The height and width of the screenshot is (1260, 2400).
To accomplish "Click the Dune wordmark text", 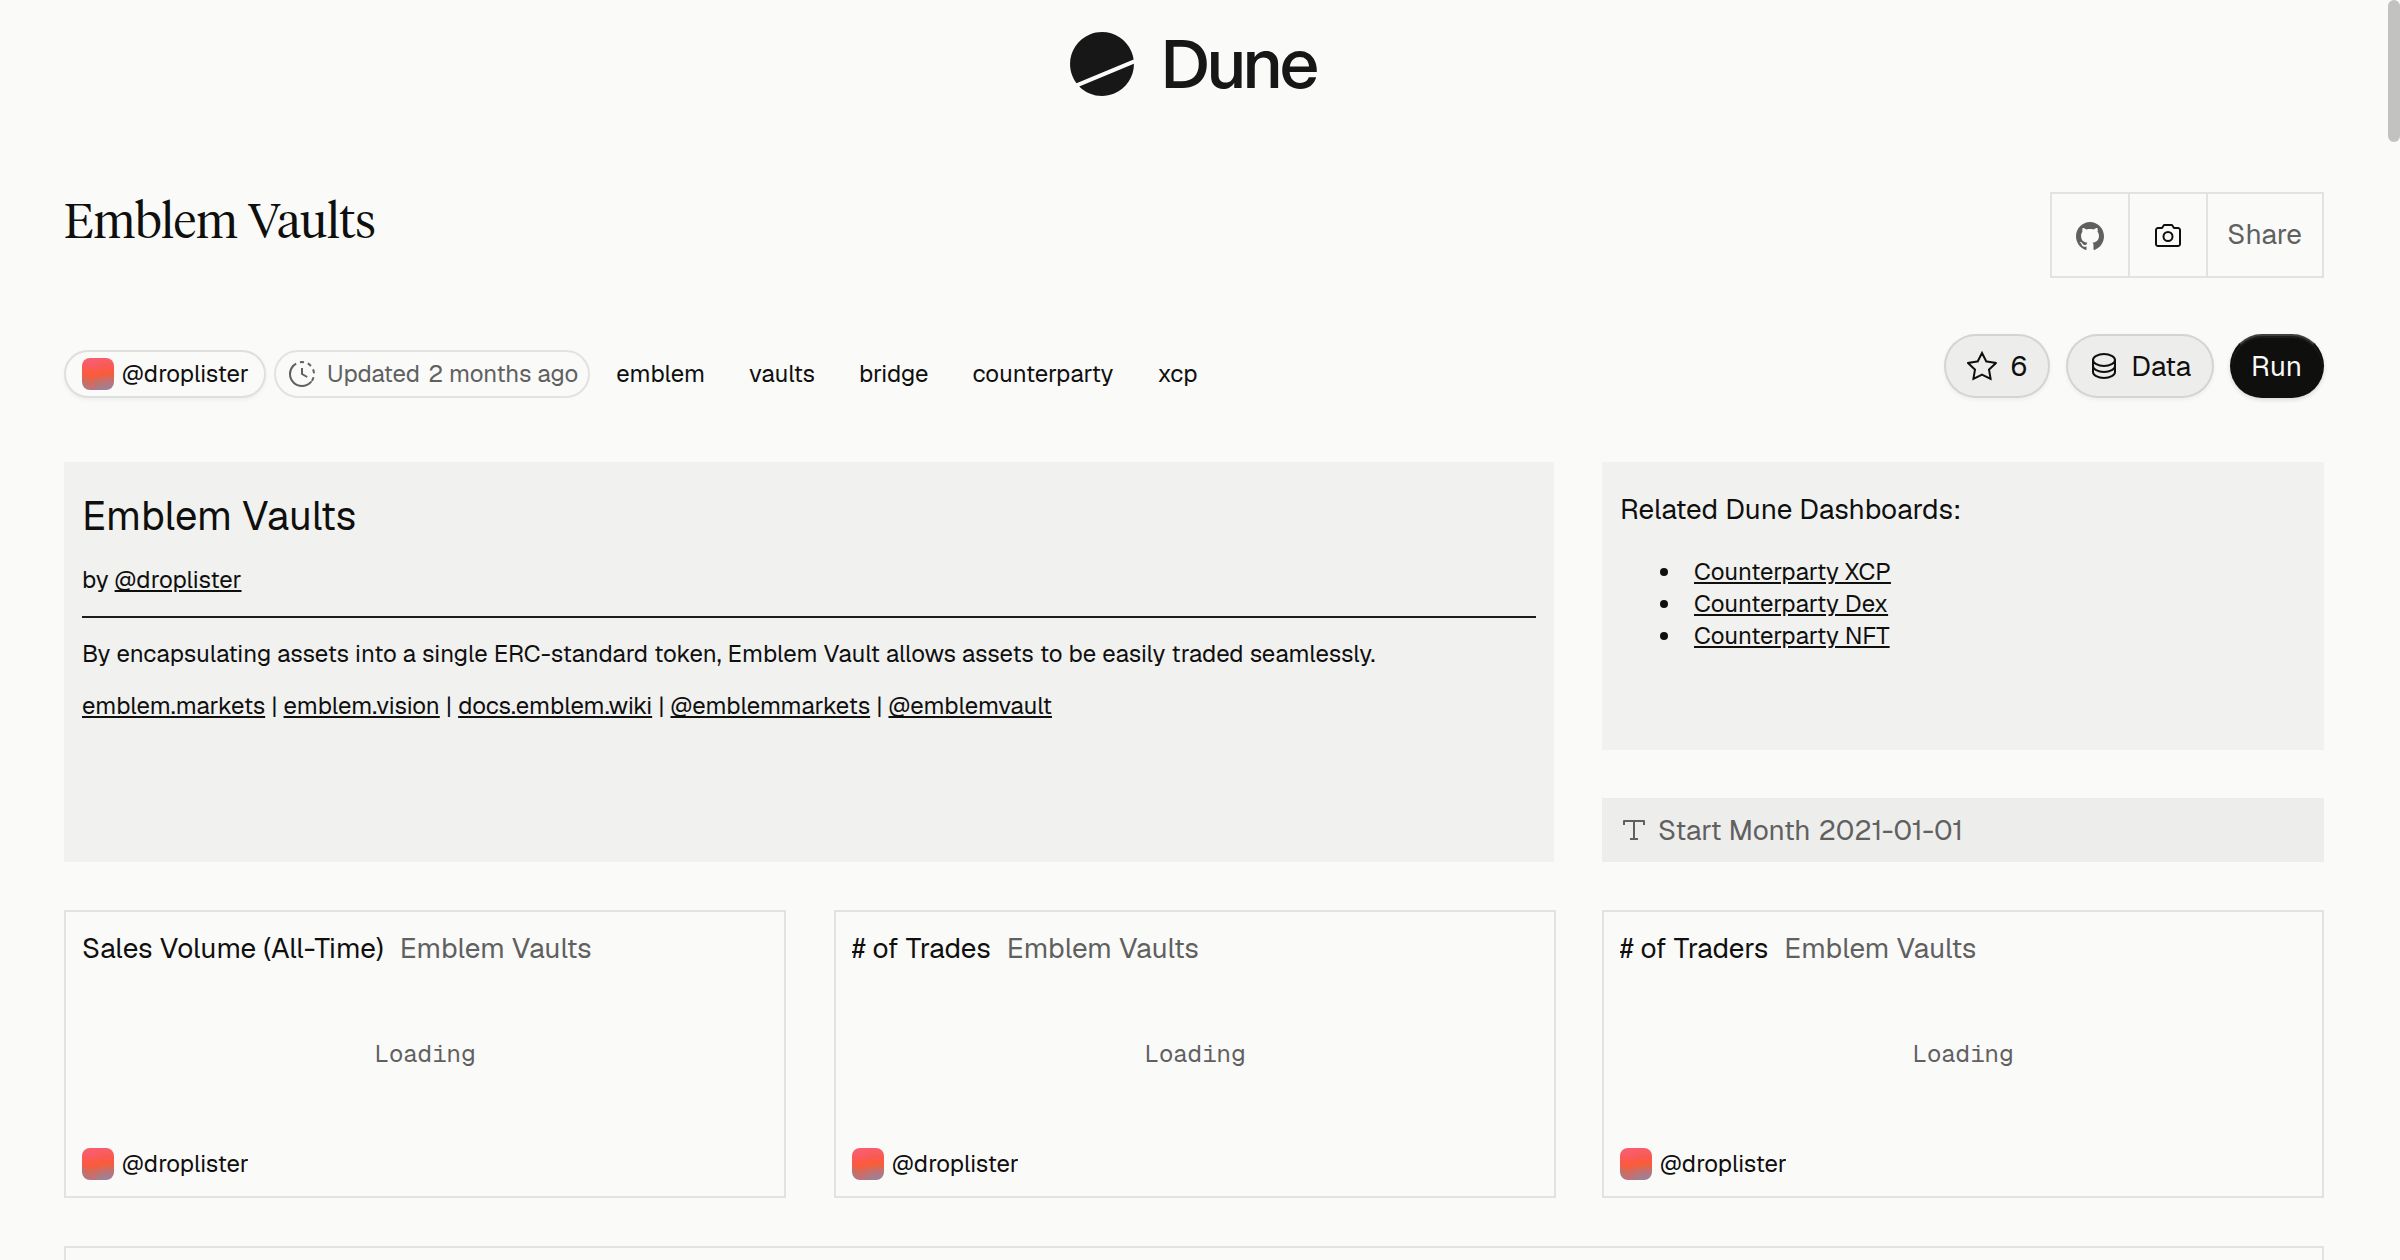I will click(1240, 65).
